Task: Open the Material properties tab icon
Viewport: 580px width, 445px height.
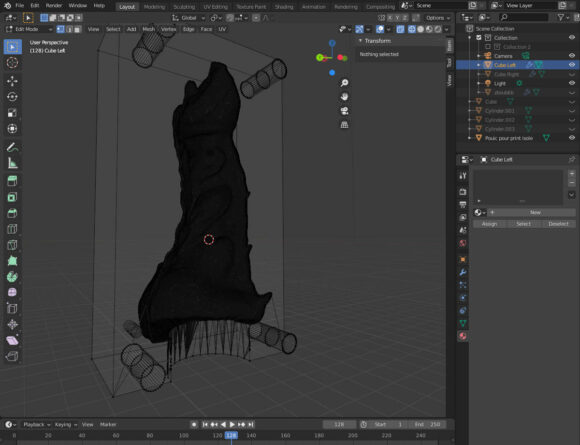Action: pos(463,336)
